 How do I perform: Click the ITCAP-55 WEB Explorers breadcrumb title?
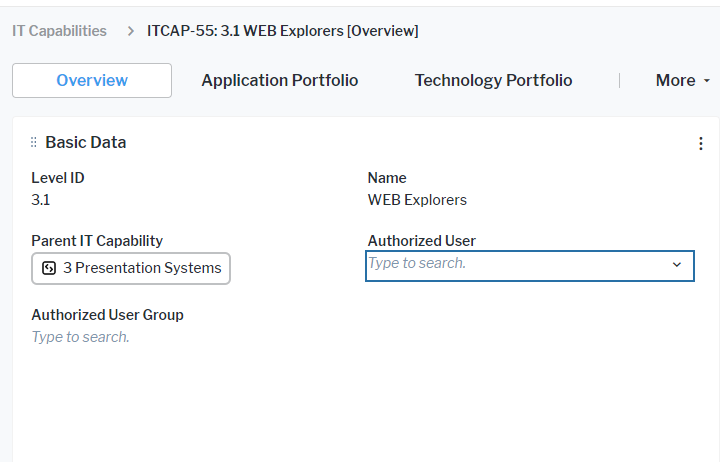click(282, 31)
